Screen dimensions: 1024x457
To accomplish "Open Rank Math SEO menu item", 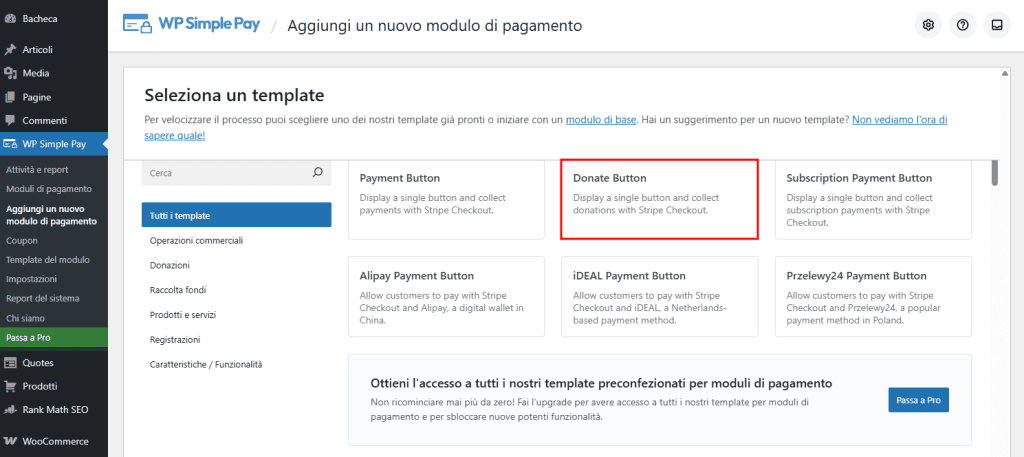I will 54,410.
